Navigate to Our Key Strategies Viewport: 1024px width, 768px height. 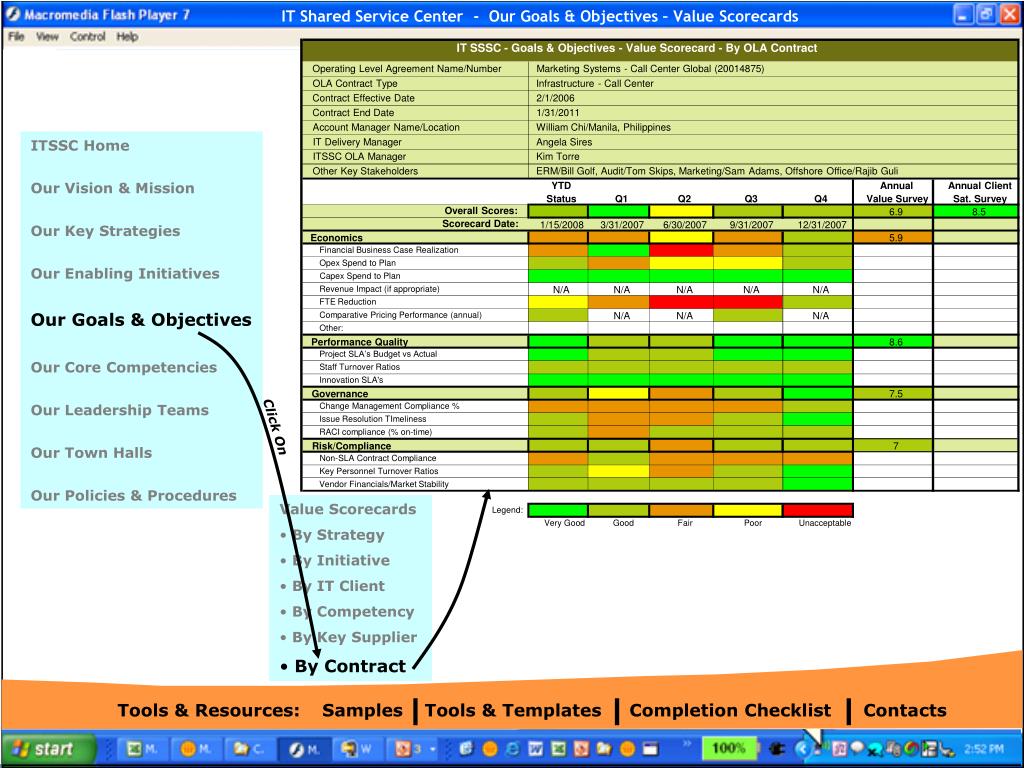[105, 231]
